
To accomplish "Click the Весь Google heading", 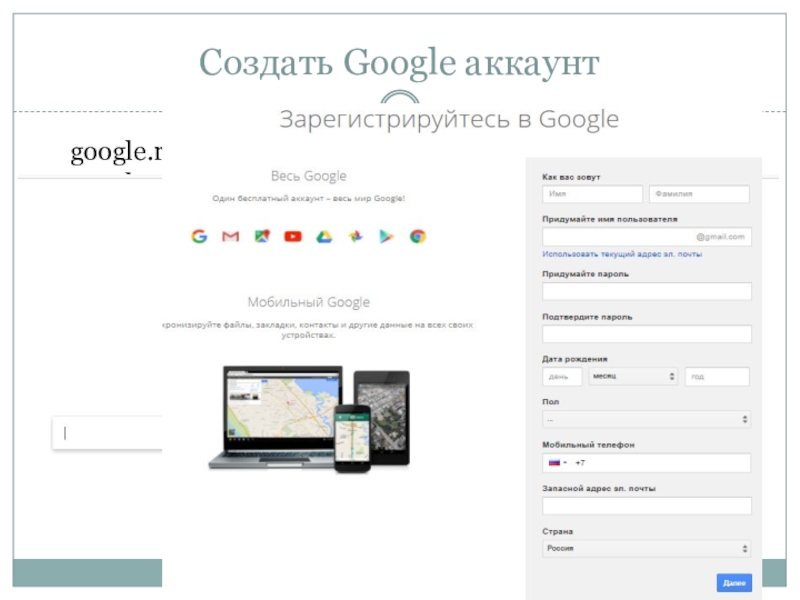I will pyautogui.click(x=309, y=176).
